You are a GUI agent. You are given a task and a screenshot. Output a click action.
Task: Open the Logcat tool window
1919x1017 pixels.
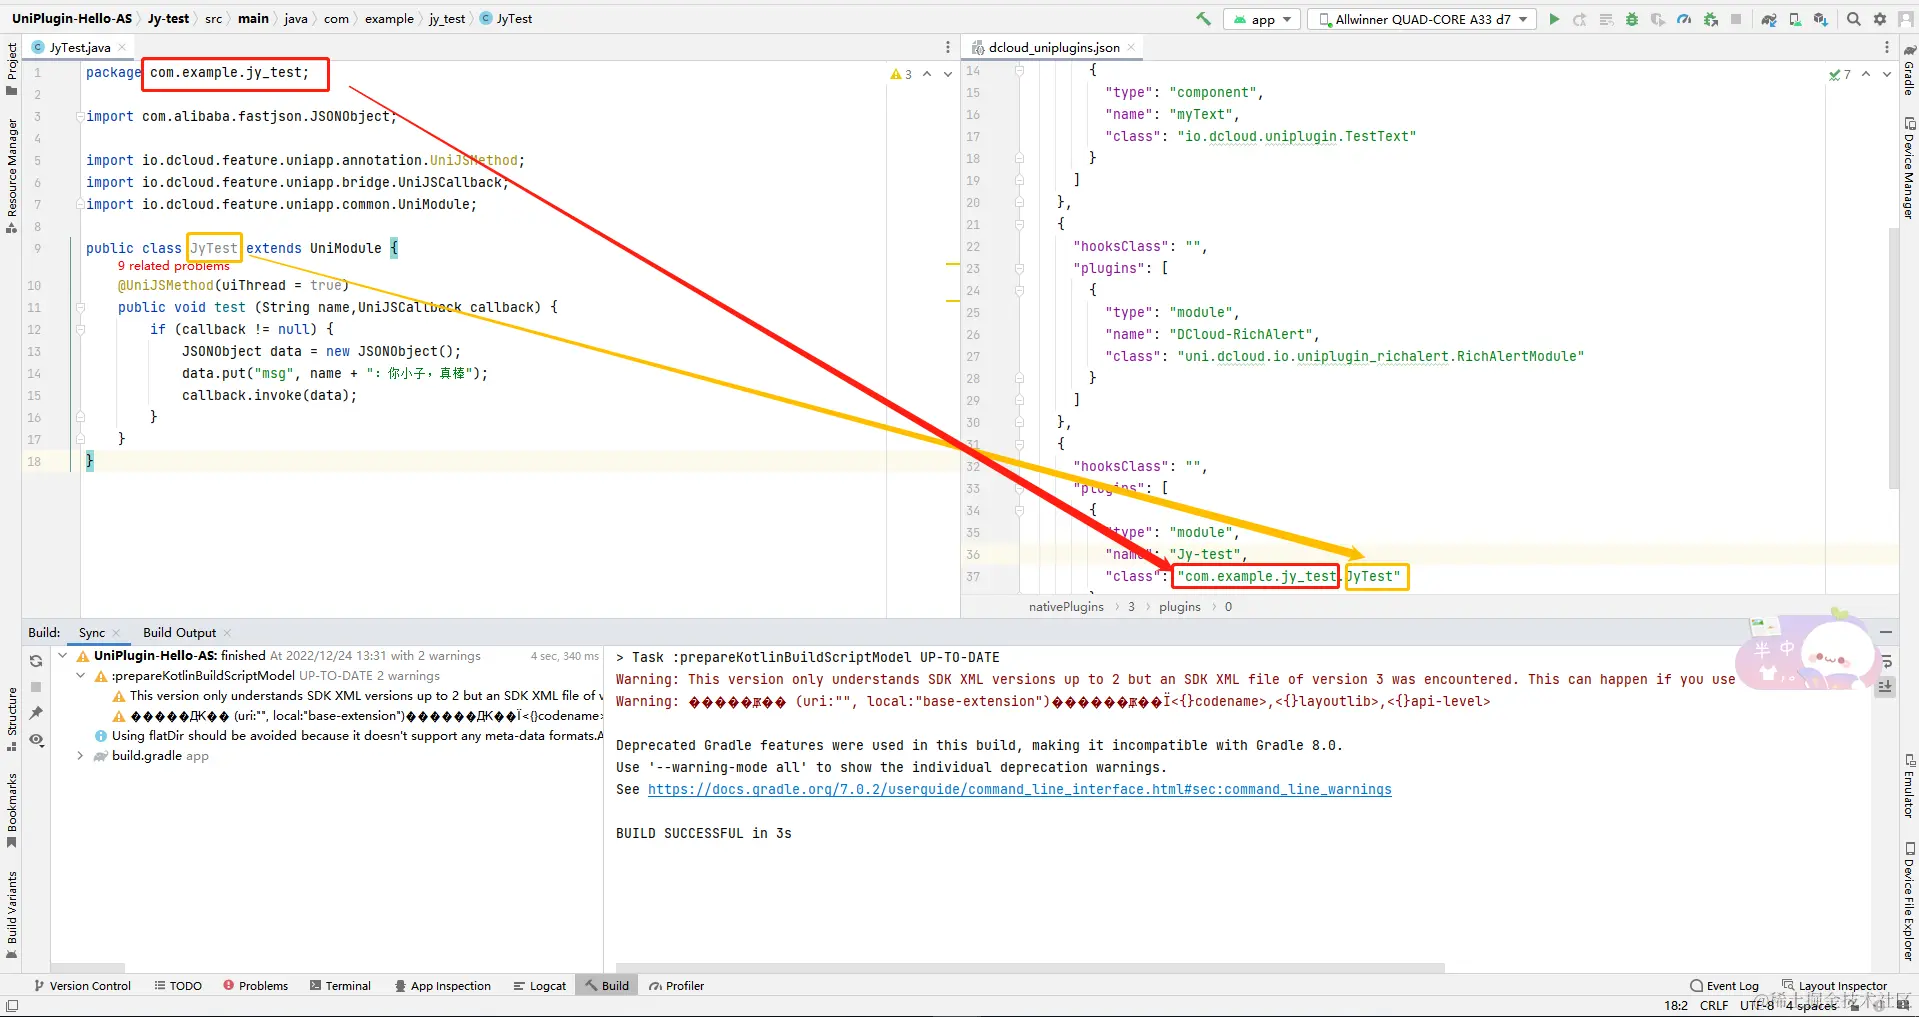point(540,986)
